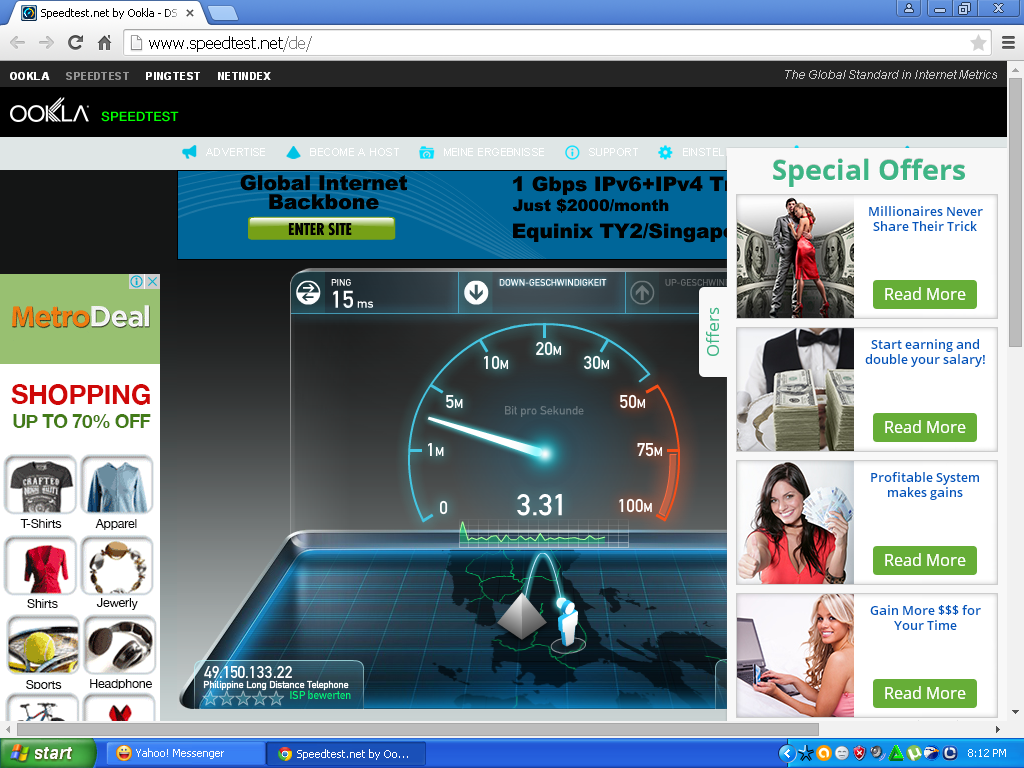The height and width of the screenshot is (768, 1024).
Task: Bookmark this page with the star icon
Action: [x=978, y=43]
